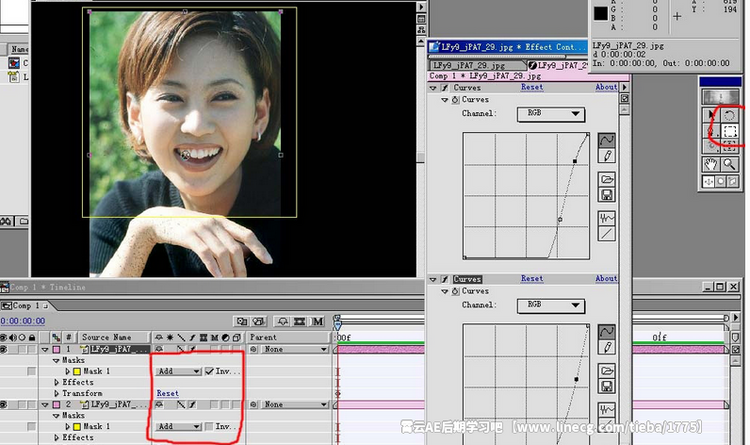This screenshot has width=750, height=445.
Task: Open curve file button in upper Curves
Action: (x=607, y=179)
